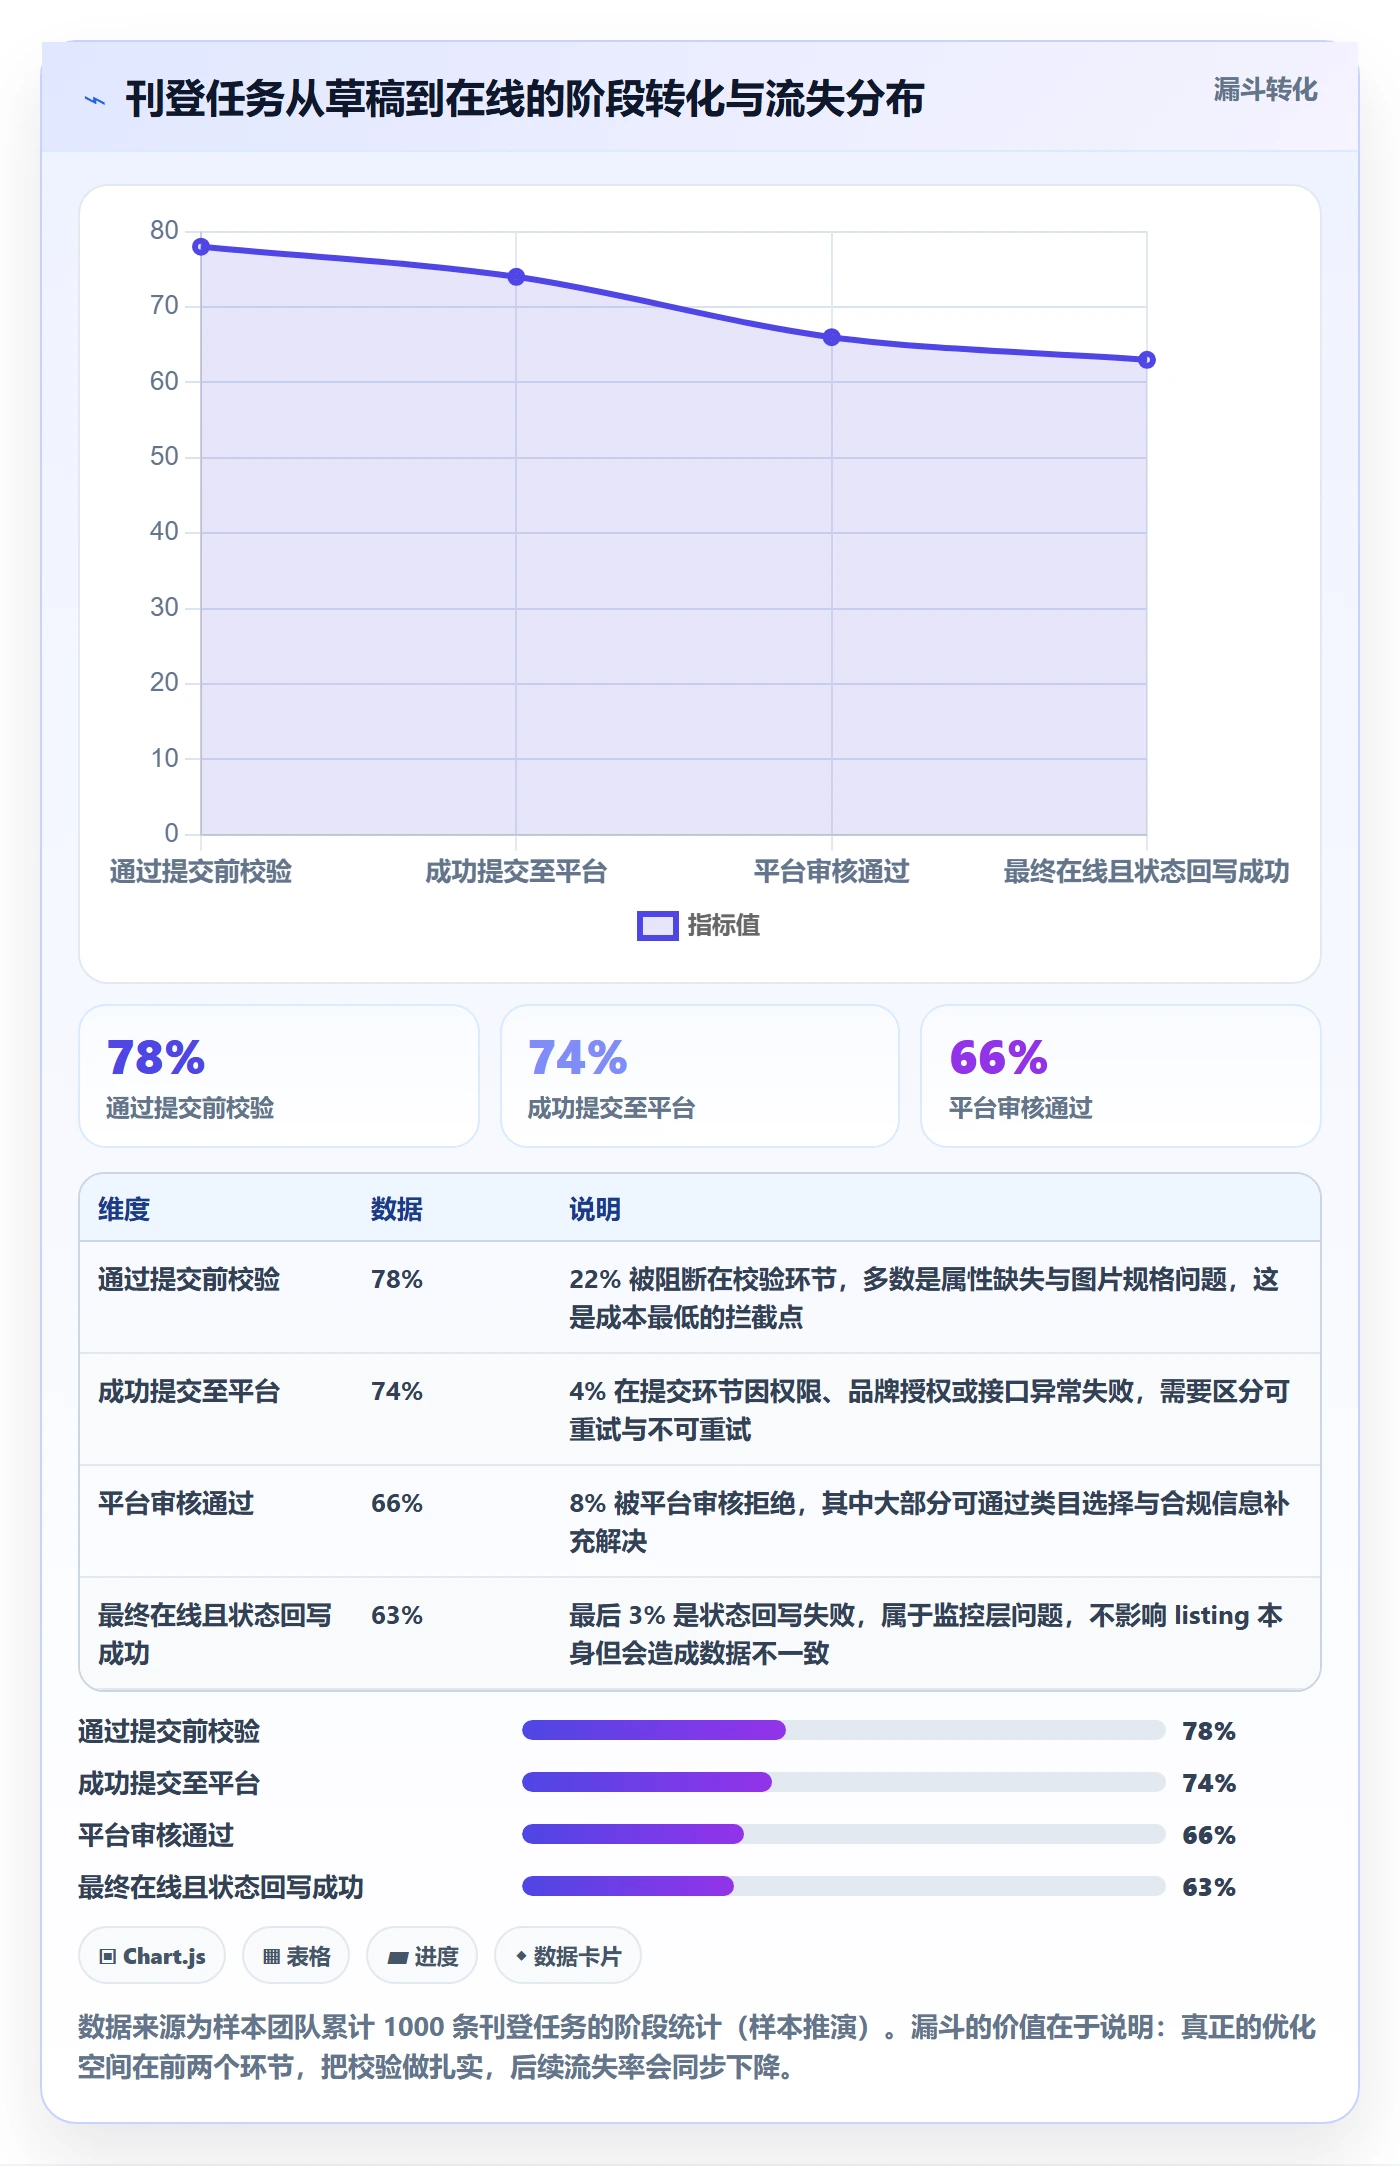Click the 平台审核通过 66% progress bar
Screen dimensions: 1400x2166
(x=844, y=1834)
